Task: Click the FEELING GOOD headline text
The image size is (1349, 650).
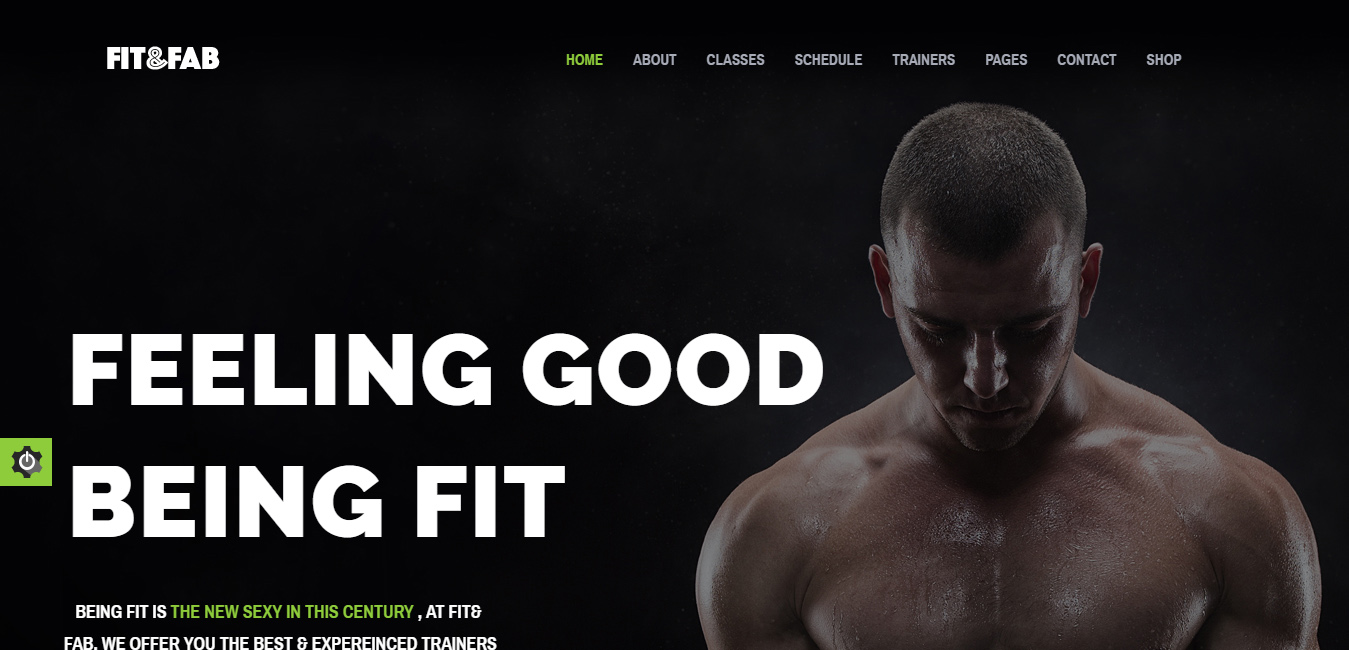Action: [446, 370]
